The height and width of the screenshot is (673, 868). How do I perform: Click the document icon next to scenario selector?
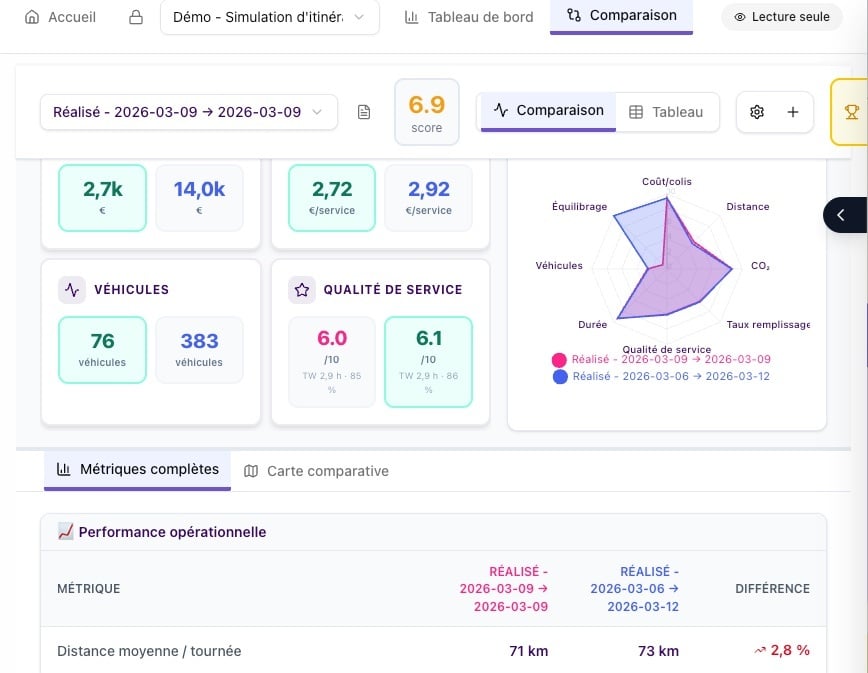coord(364,112)
